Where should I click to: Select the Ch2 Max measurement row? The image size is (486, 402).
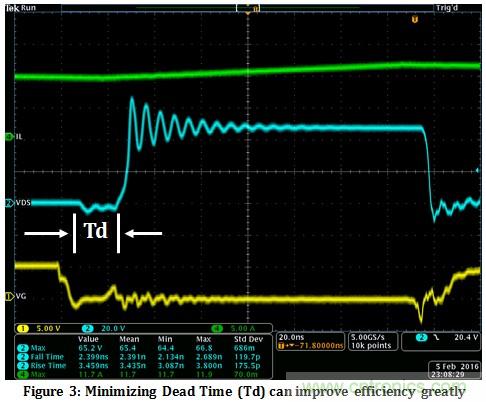[143, 348]
